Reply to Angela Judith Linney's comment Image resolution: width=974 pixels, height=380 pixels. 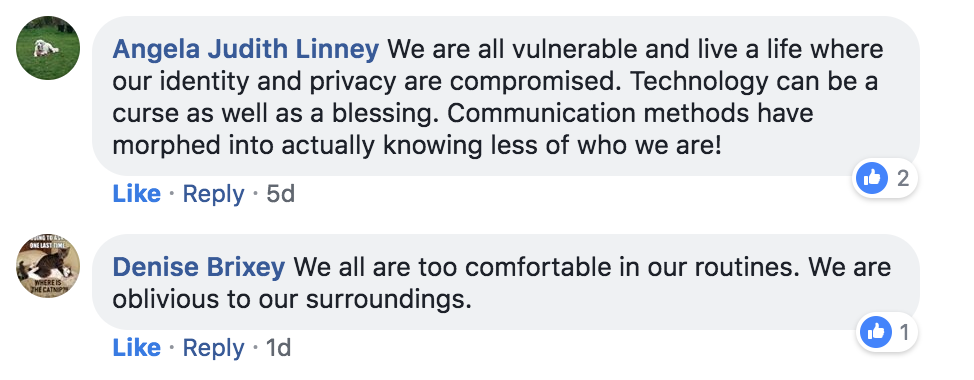pyautogui.click(x=213, y=194)
